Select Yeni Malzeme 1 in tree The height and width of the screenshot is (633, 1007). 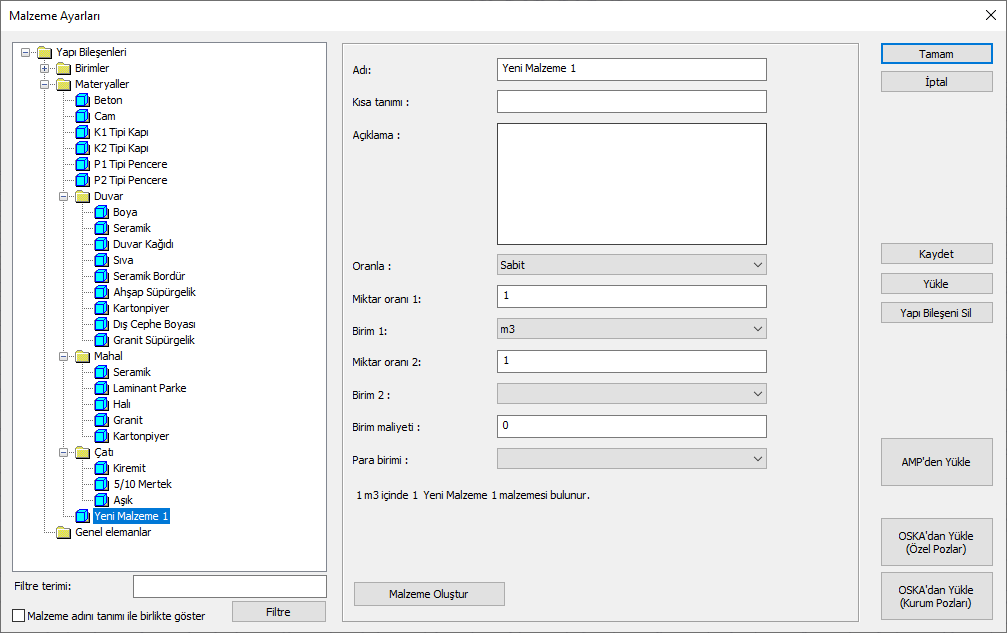tap(131, 517)
